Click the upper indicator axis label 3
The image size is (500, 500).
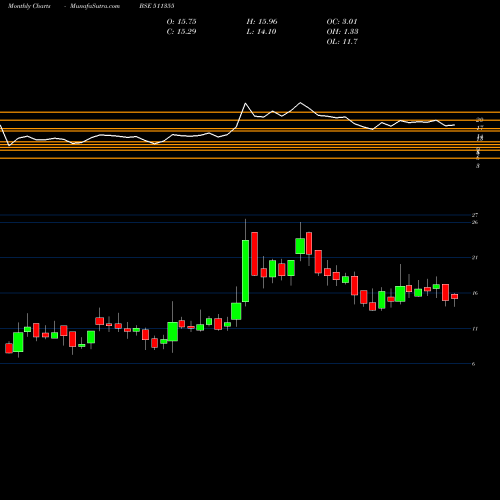(x=478, y=166)
